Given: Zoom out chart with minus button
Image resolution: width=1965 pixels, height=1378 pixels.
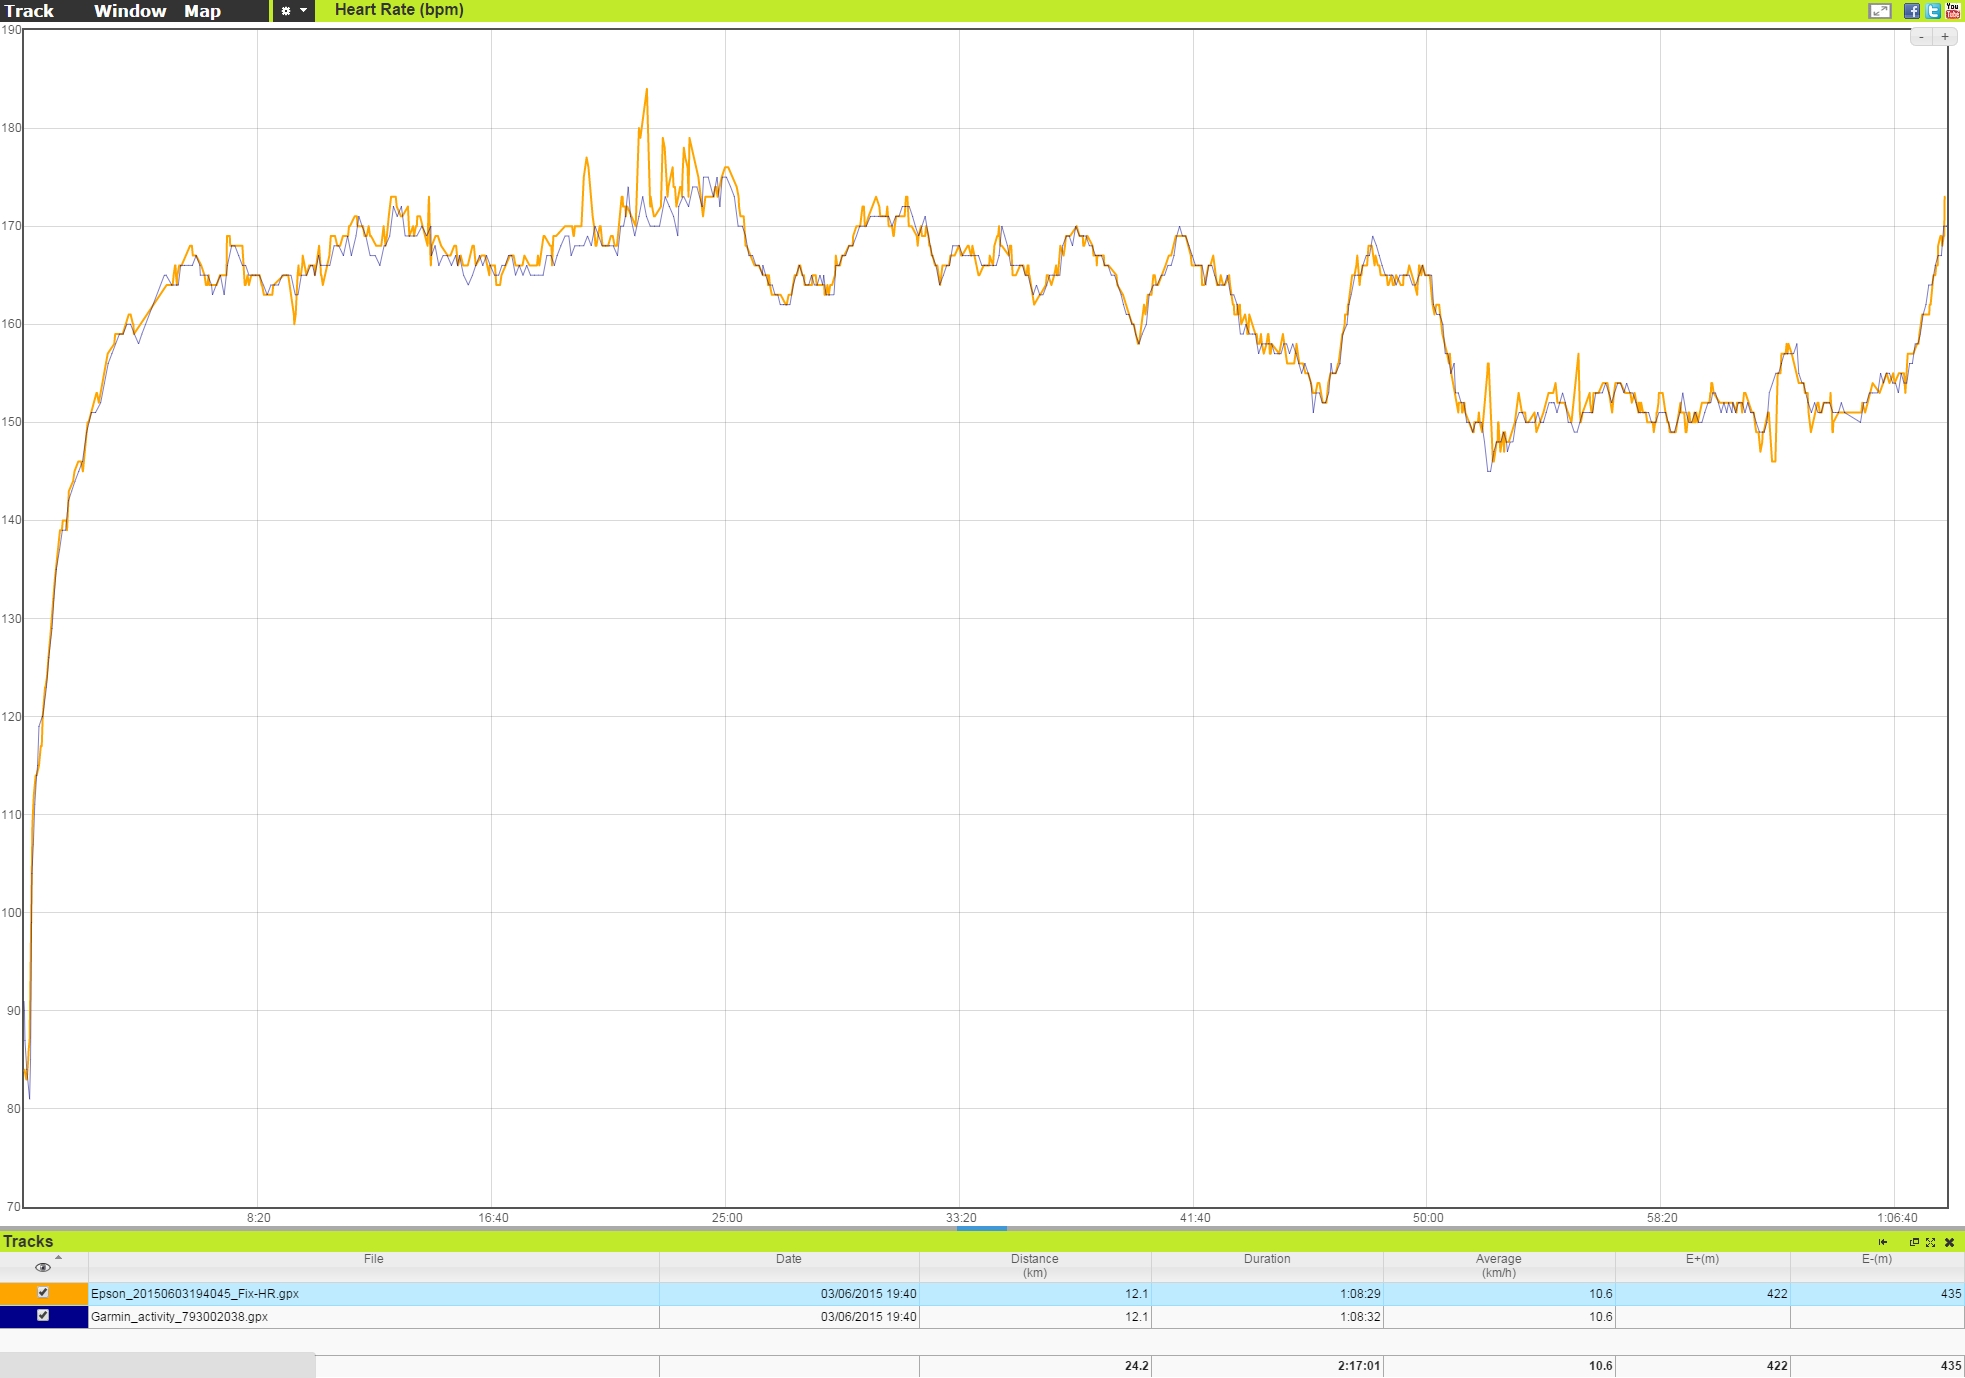Looking at the screenshot, I should click(x=1921, y=37).
